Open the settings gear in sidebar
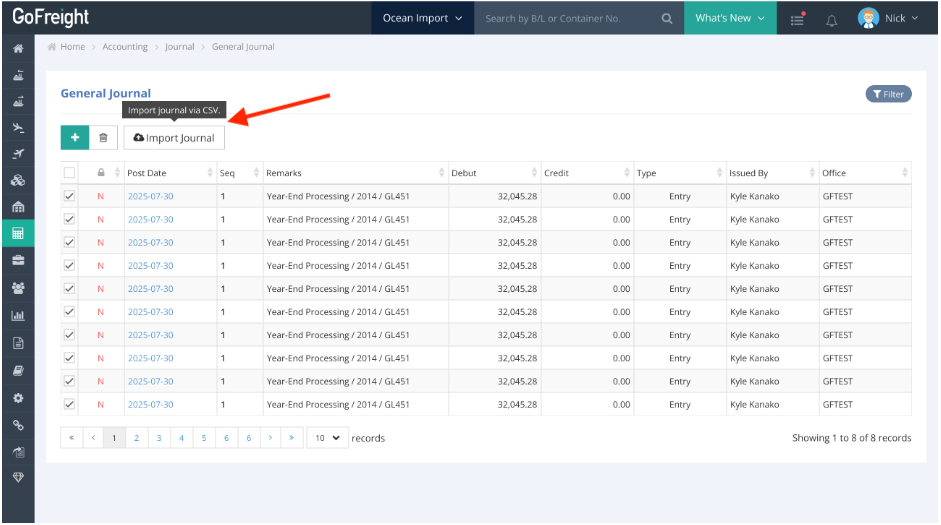Screen dimensions: 941x525 click(x=17, y=397)
